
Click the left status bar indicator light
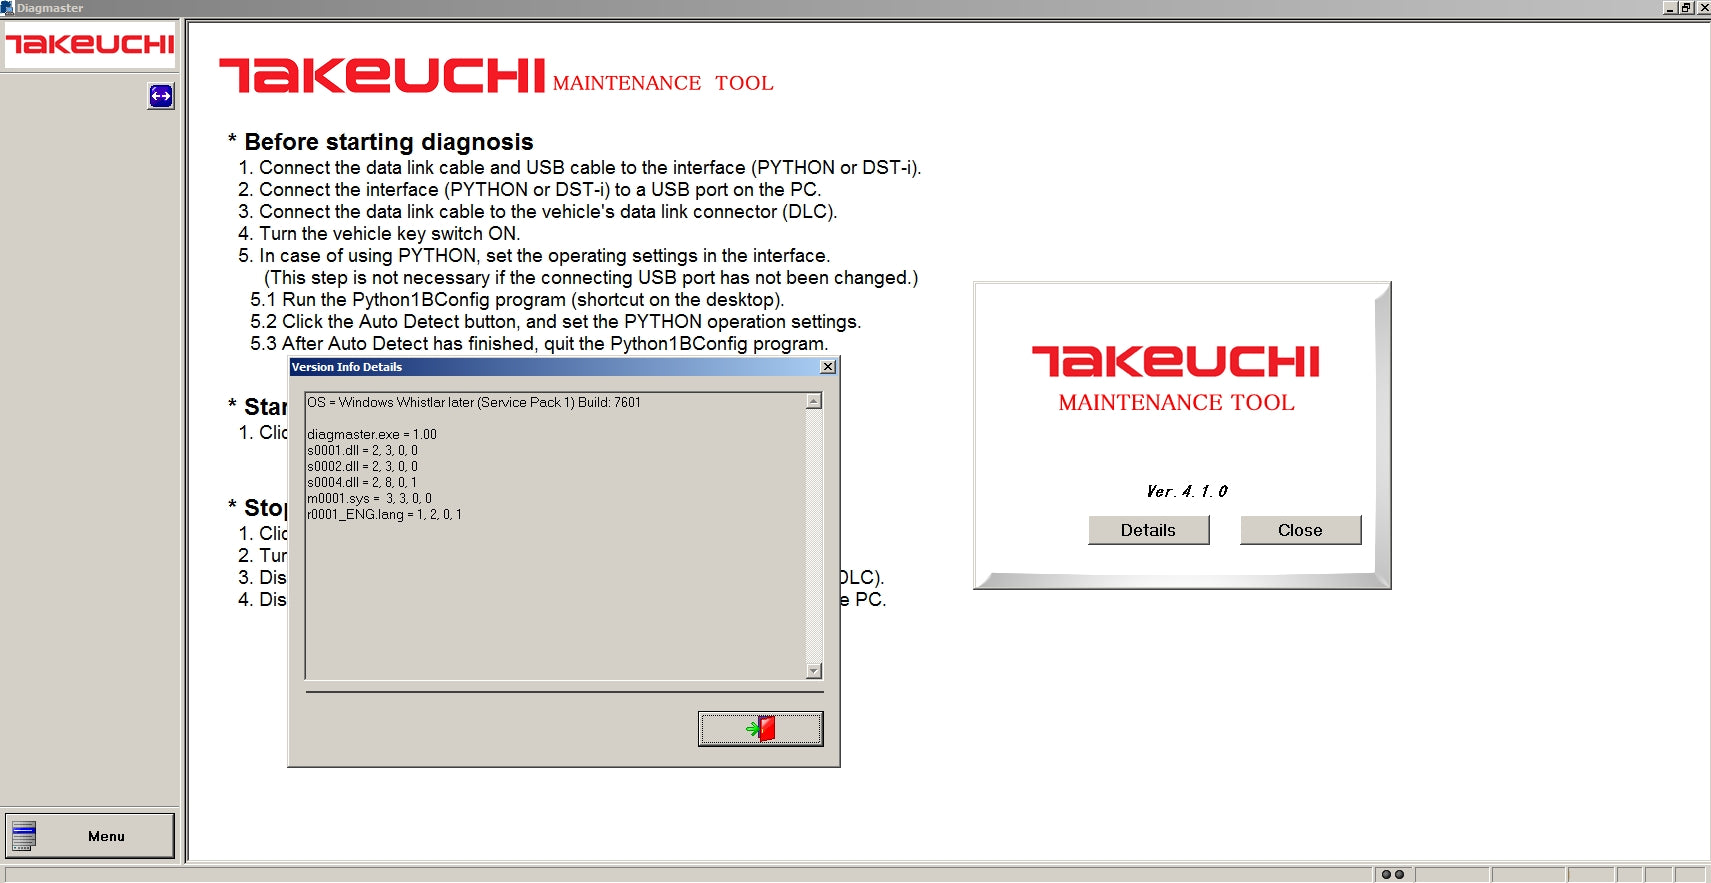coord(1386,875)
